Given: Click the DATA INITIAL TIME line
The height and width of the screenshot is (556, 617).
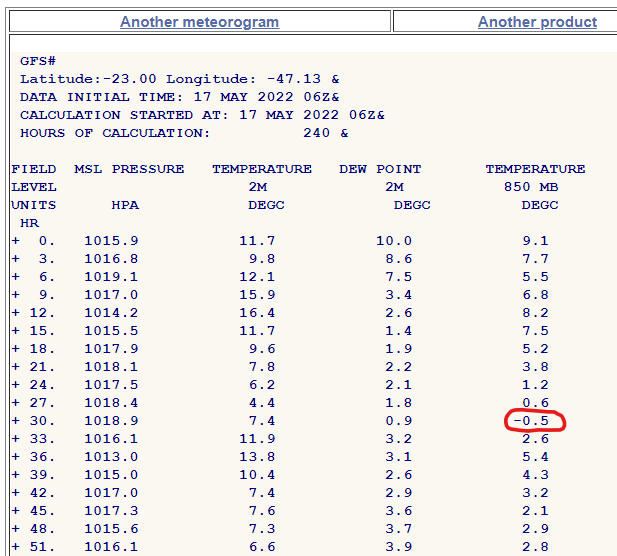Looking at the screenshot, I should coord(180,97).
